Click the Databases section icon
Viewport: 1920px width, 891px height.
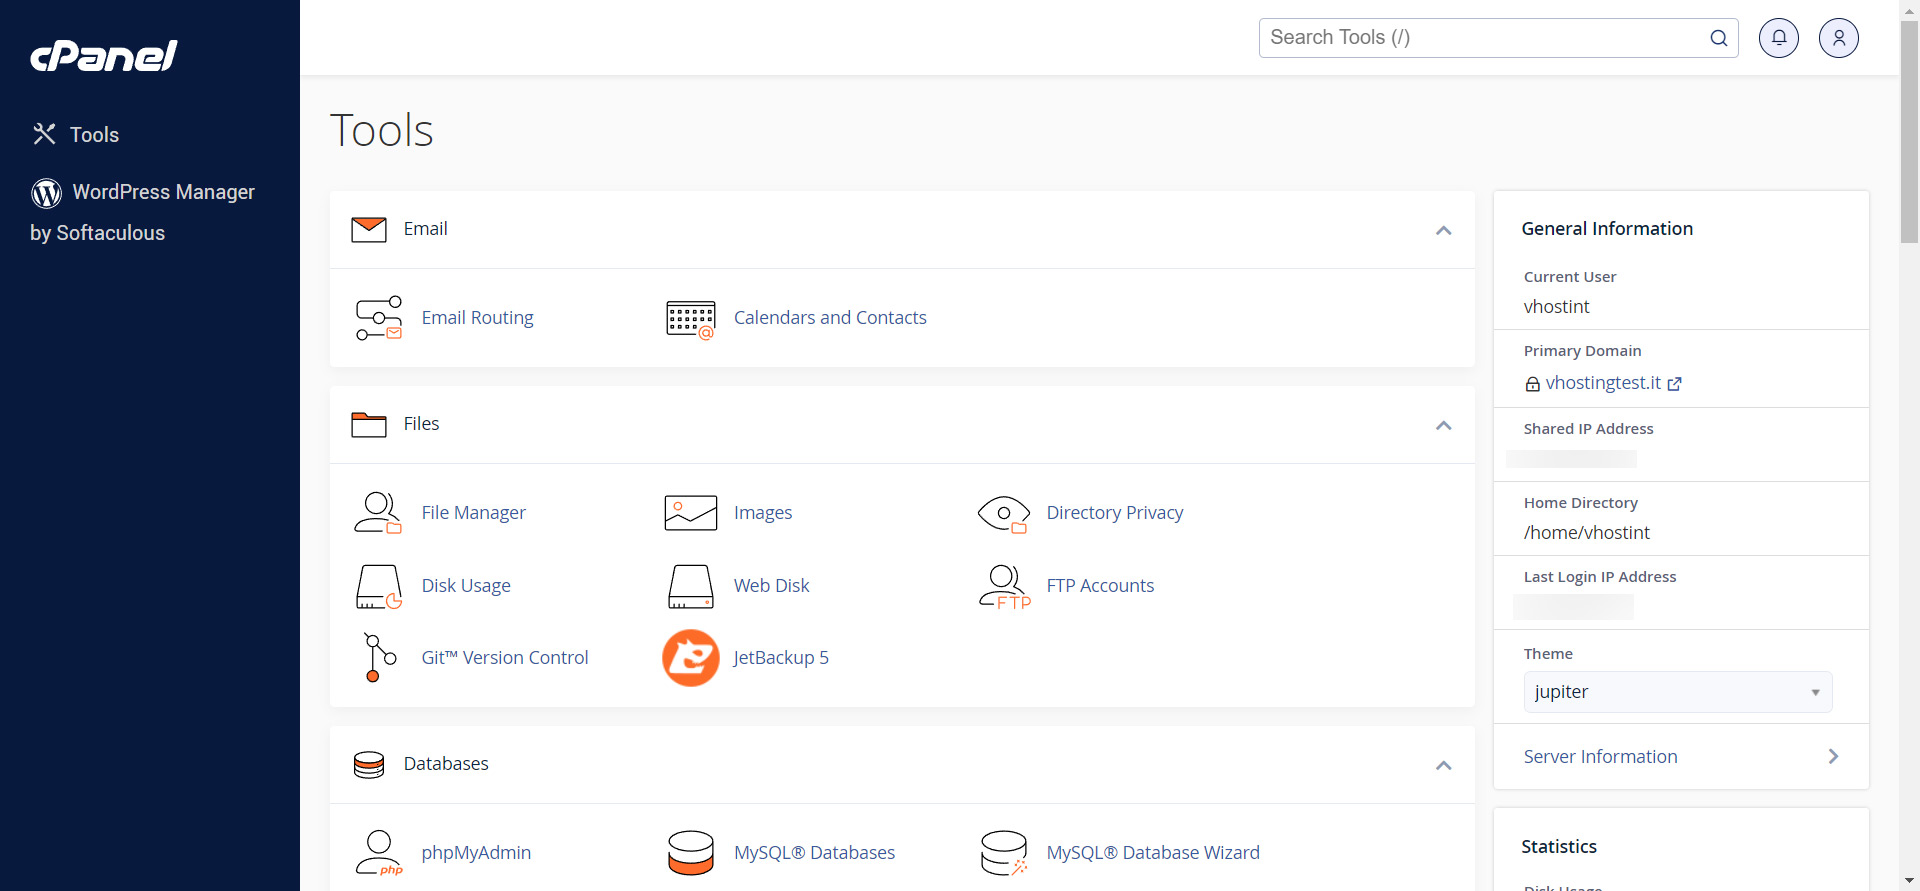click(x=369, y=765)
